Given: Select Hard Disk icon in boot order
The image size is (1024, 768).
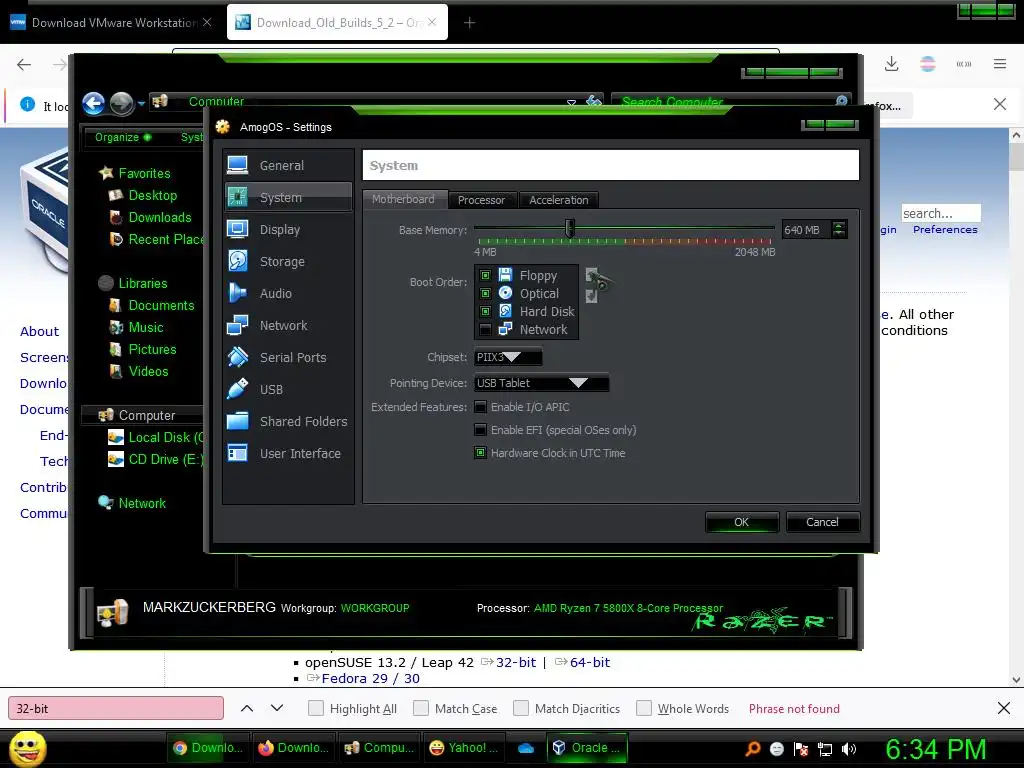Looking at the screenshot, I should point(505,311).
